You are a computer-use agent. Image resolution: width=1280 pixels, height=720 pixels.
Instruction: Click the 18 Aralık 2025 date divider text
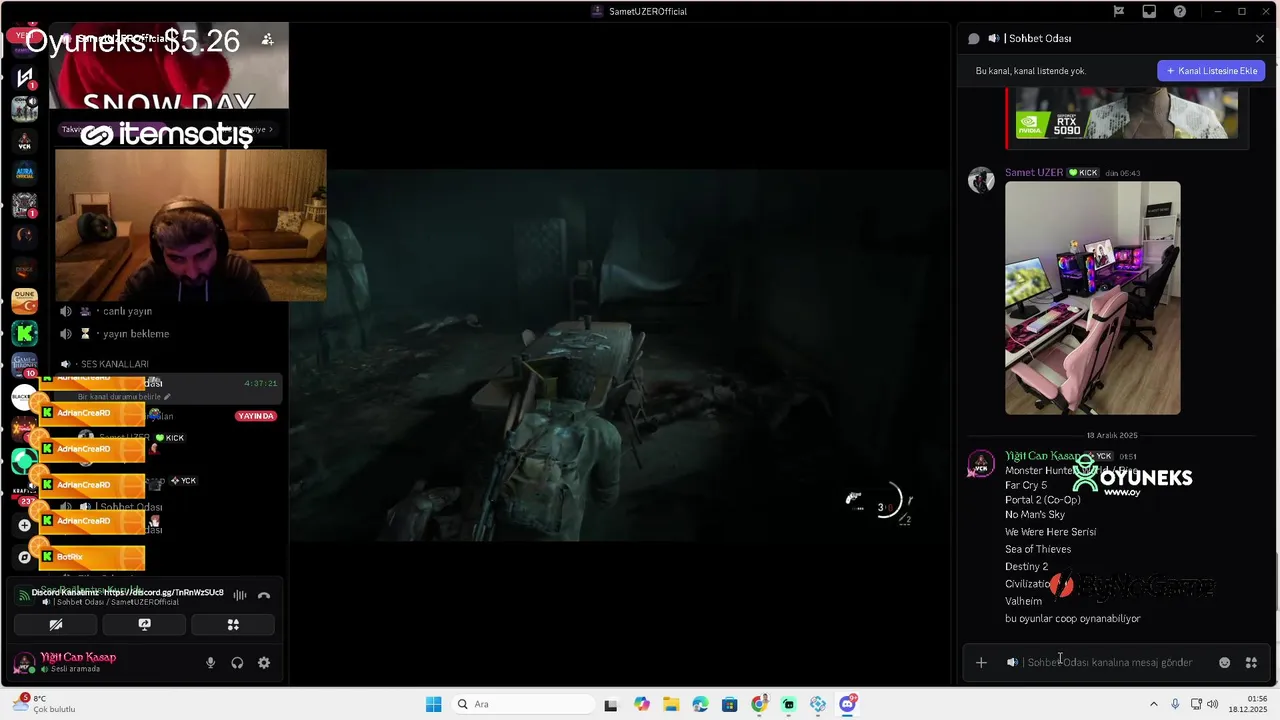tap(1112, 435)
